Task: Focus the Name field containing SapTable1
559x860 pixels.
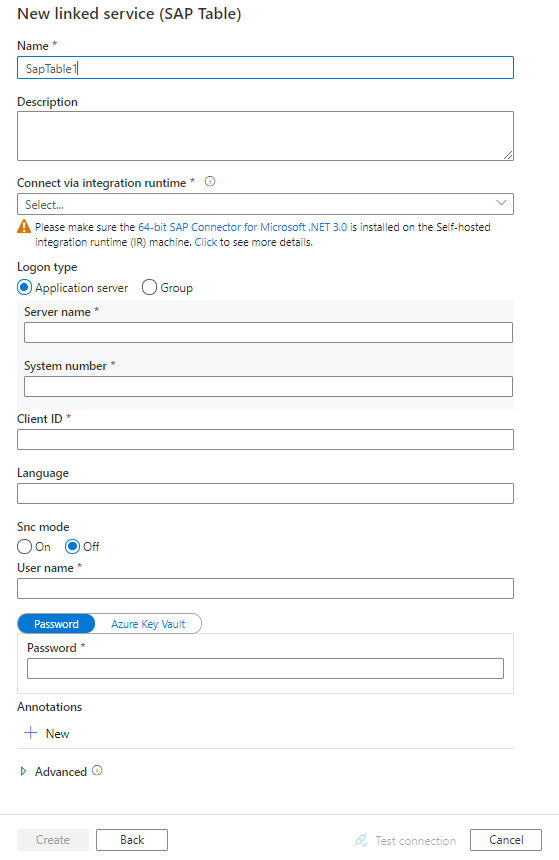Action: (x=266, y=68)
